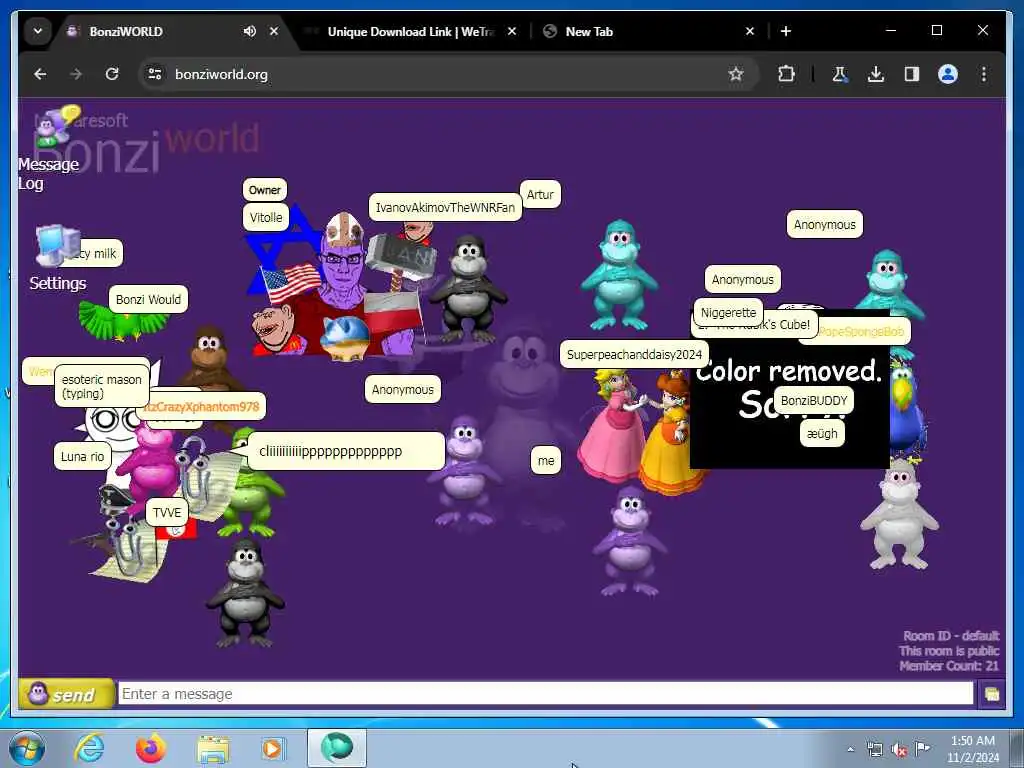The width and height of the screenshot is (1024, 768).
Task: Click the Superpeachanddaisy2024 name tag
Action: point(633,355)
